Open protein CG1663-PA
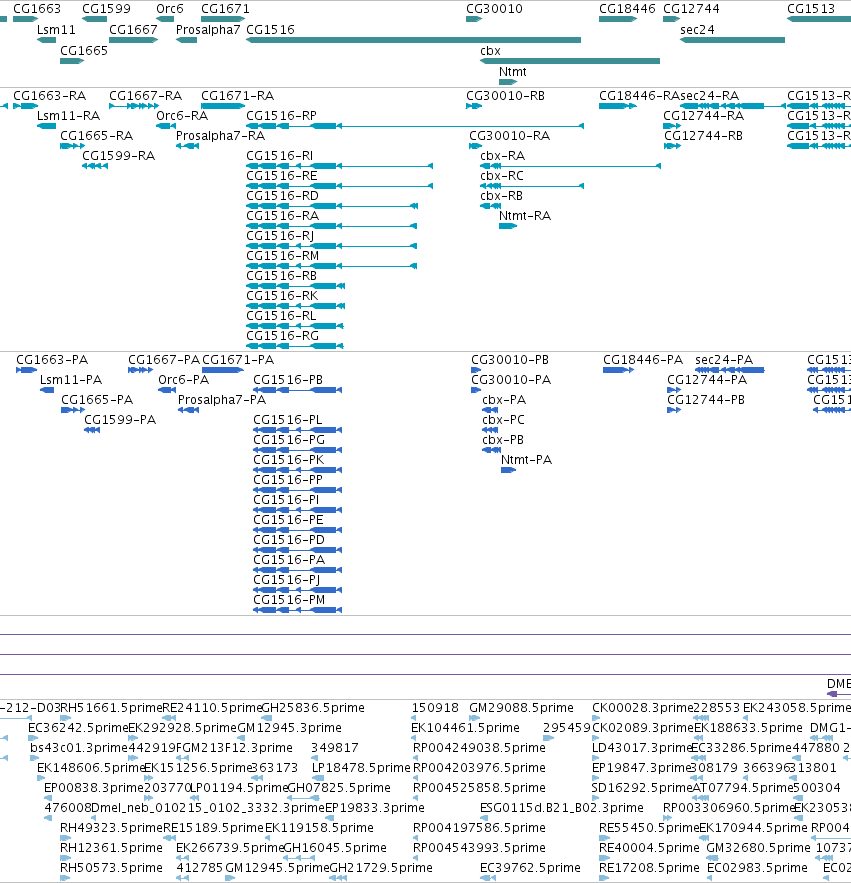This screenshot has height=883, width=851. 26,370
